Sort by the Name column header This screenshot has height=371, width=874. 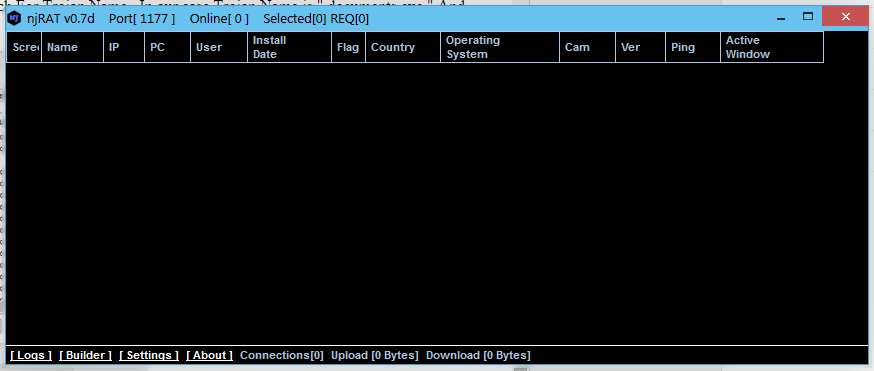pyautogui.click(x=72, y=47)
